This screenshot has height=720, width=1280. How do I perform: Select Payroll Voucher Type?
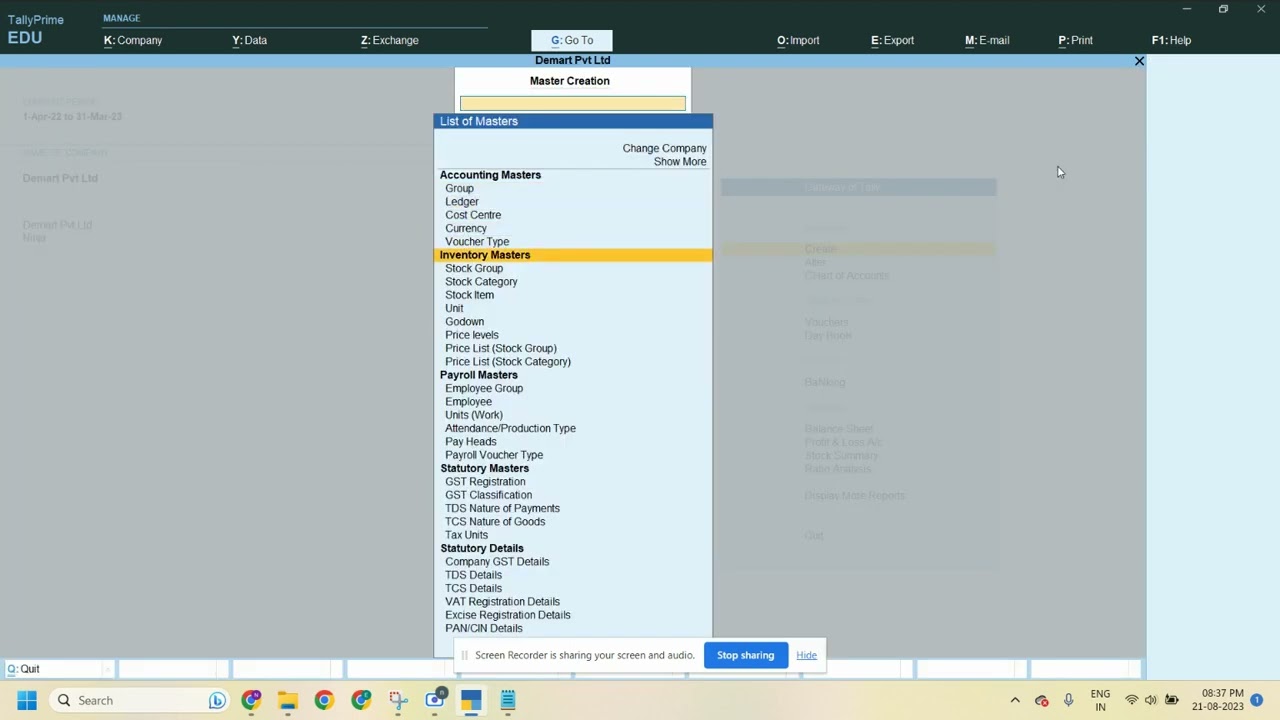(x=494, y=455)
